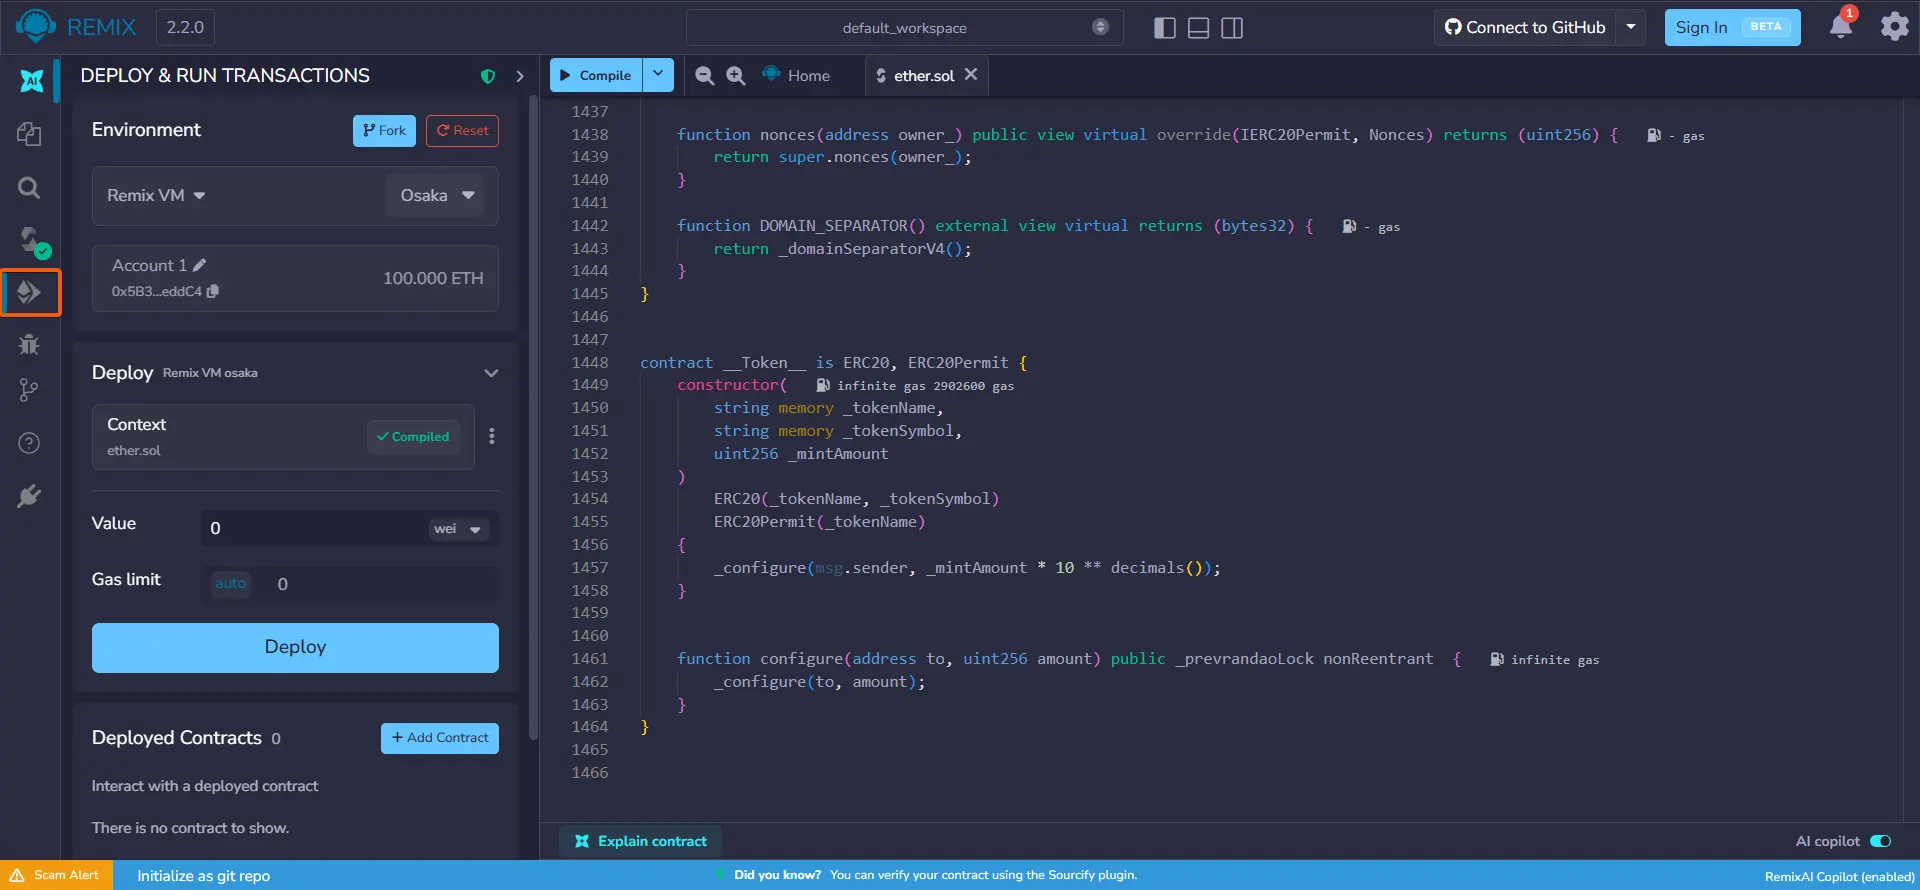This screenshot has height=890, width=1920.
Task: Open the Git source control icon
Action: [x=29, y=390]
